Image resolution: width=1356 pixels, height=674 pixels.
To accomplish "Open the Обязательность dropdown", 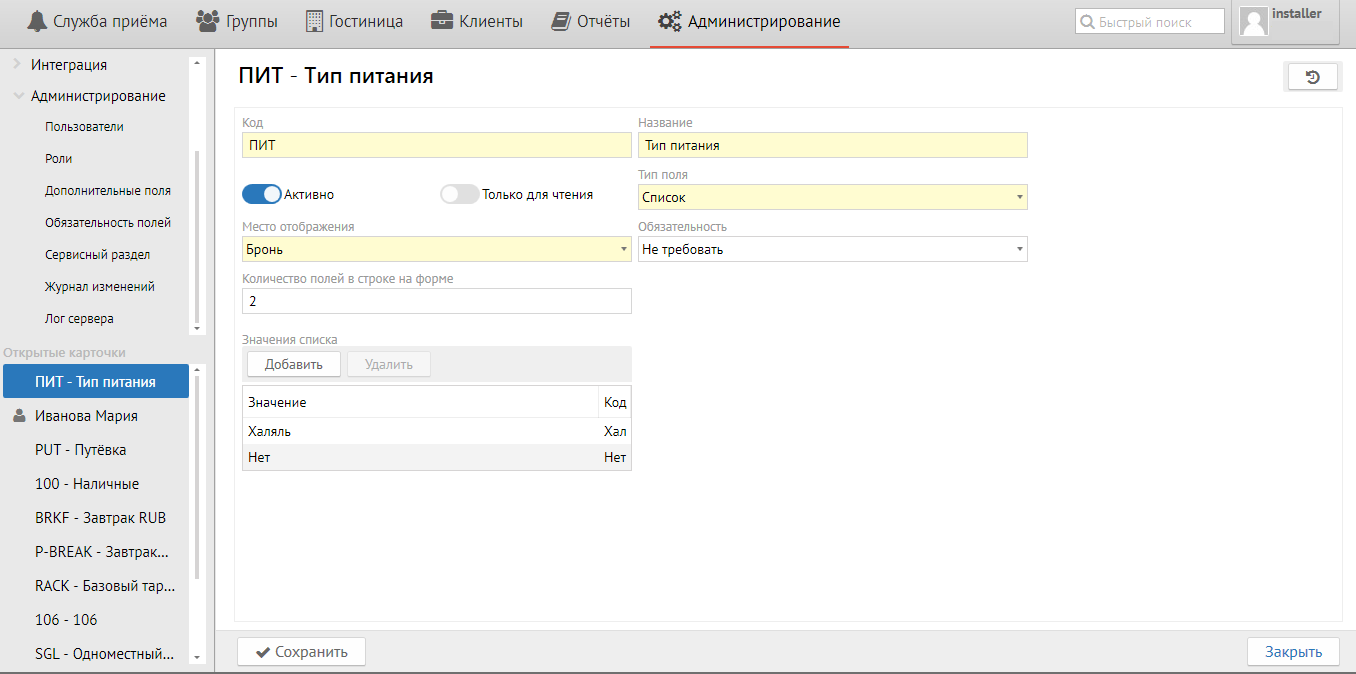I will tap(832, 249).
